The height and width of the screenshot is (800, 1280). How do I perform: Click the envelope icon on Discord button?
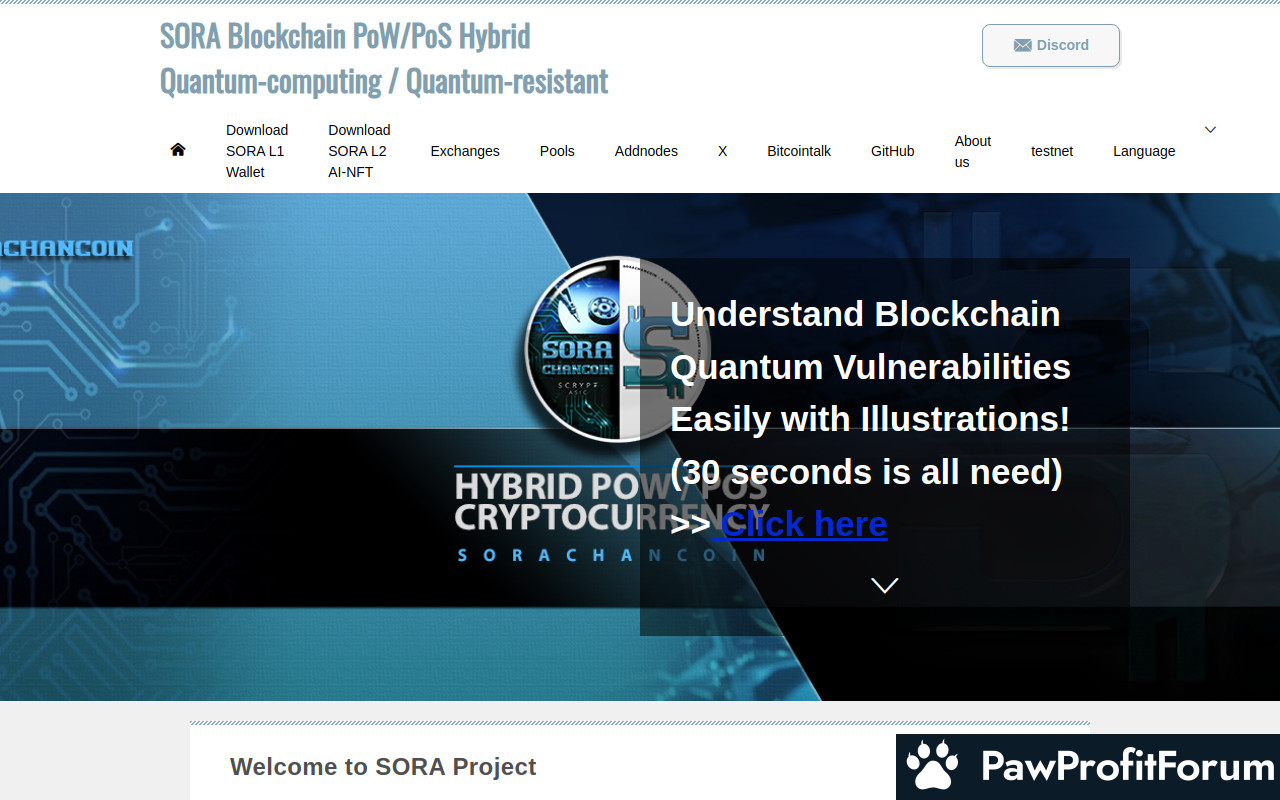(x=1022, y=45)
